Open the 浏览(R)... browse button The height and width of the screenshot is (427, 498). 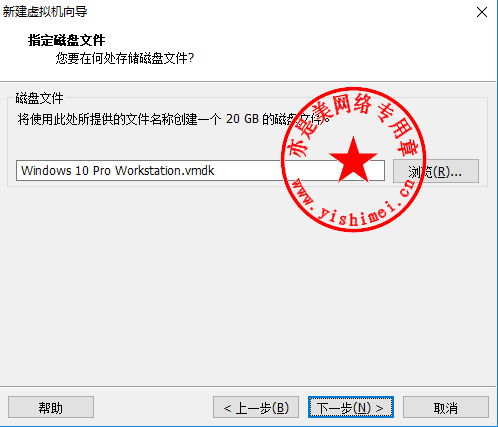tap(436, 171)
